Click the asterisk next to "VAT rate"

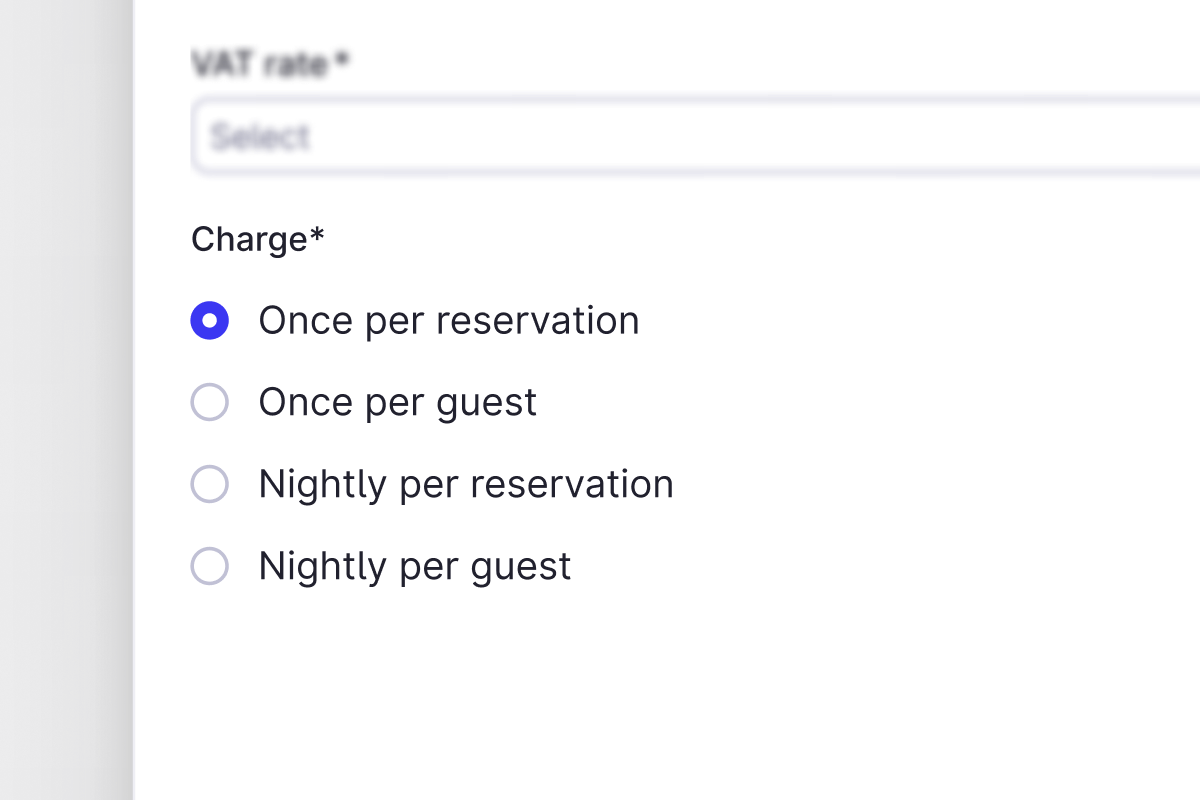342,61
